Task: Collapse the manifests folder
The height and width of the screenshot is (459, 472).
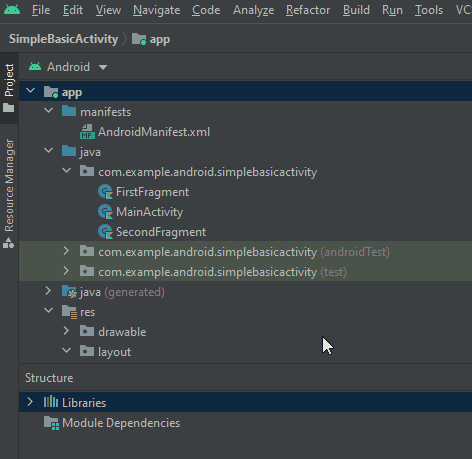Action: [x=49, y=110]
